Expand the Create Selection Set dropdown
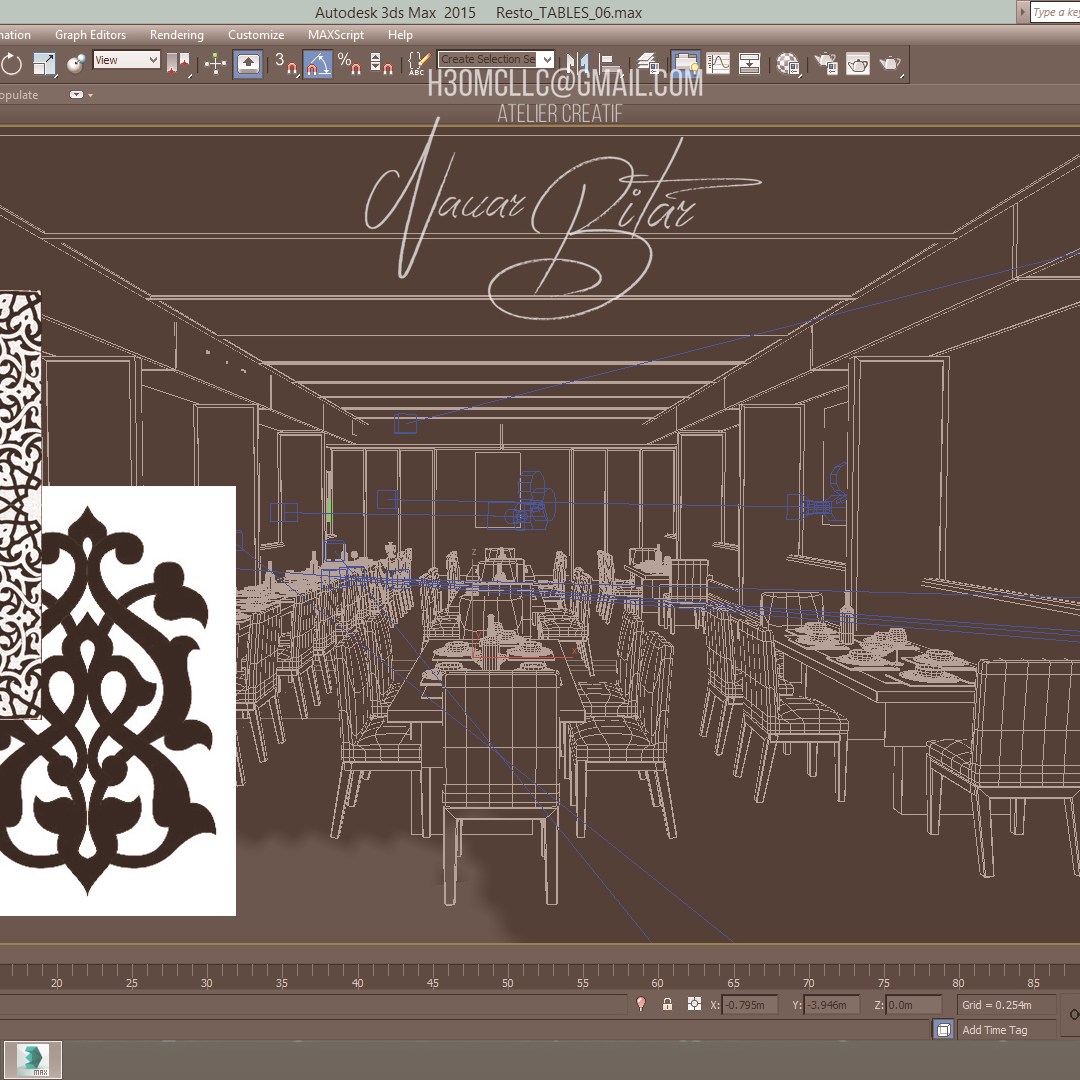 pos(546,60)
